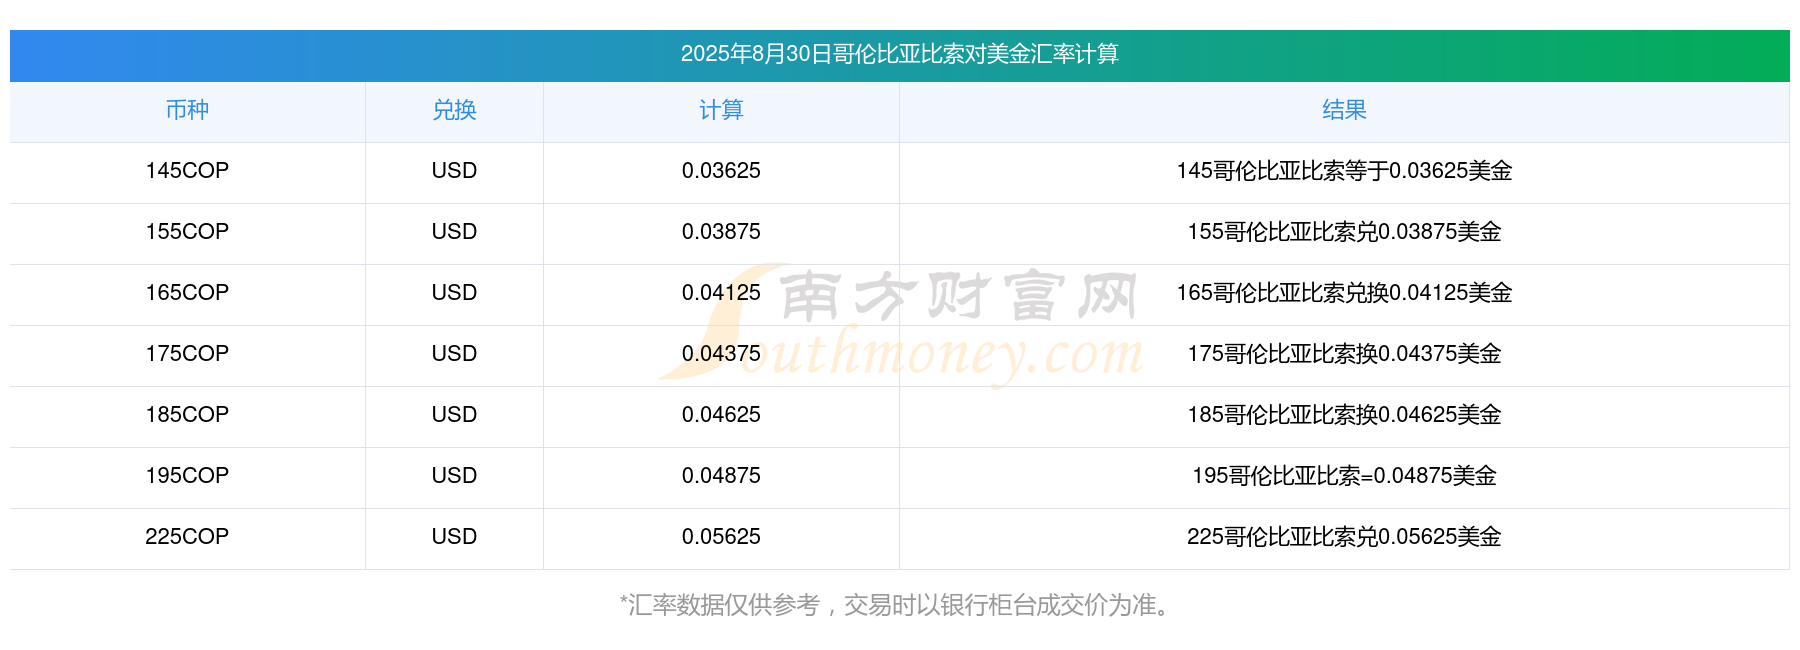Select the value 0.04125 in the 计算 column
1800x650 pixels.
[x=721, y=293]
